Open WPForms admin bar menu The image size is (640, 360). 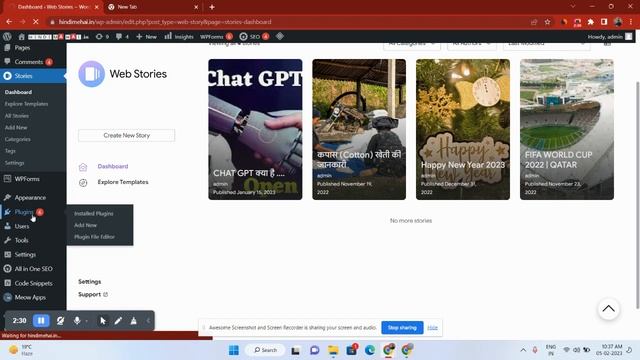(x=216, y=37)
